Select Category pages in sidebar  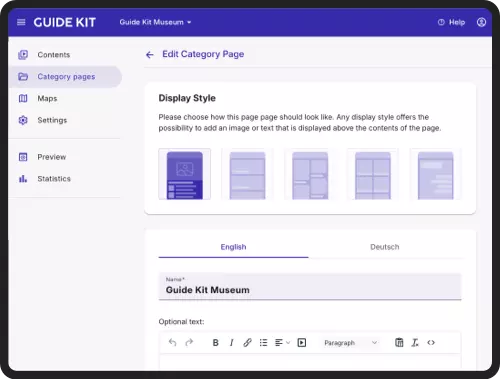click(x=65, y=77)
